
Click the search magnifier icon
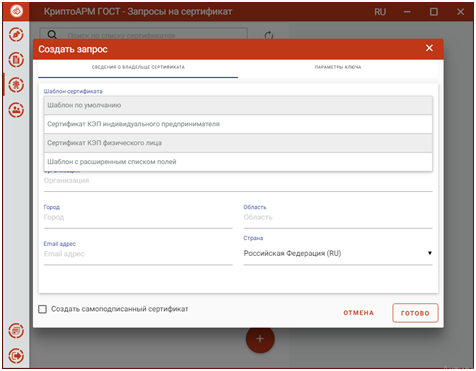[52, 35]
